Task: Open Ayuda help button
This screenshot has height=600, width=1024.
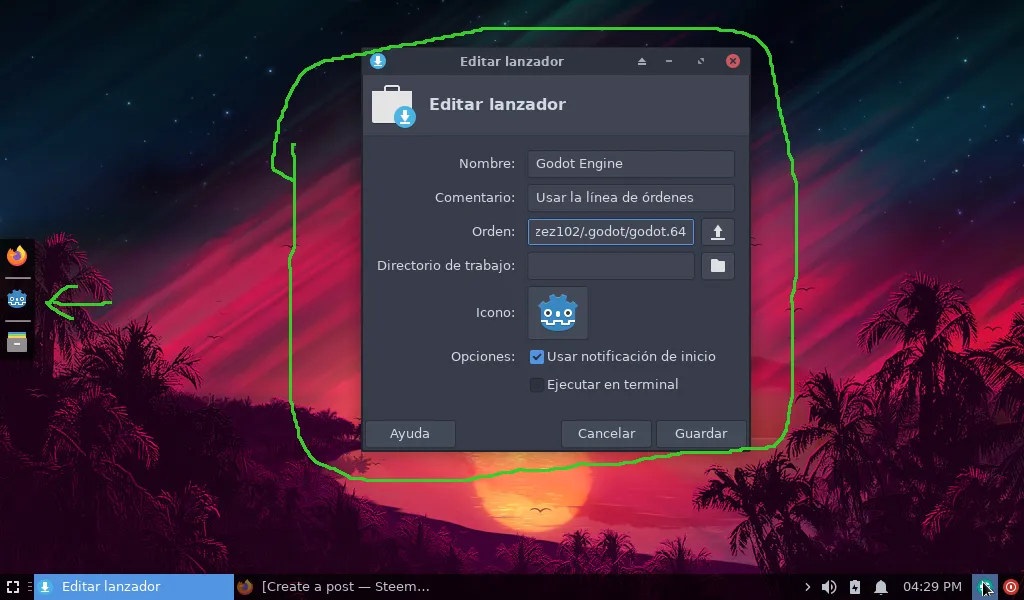Action: (x=410, y=434)
